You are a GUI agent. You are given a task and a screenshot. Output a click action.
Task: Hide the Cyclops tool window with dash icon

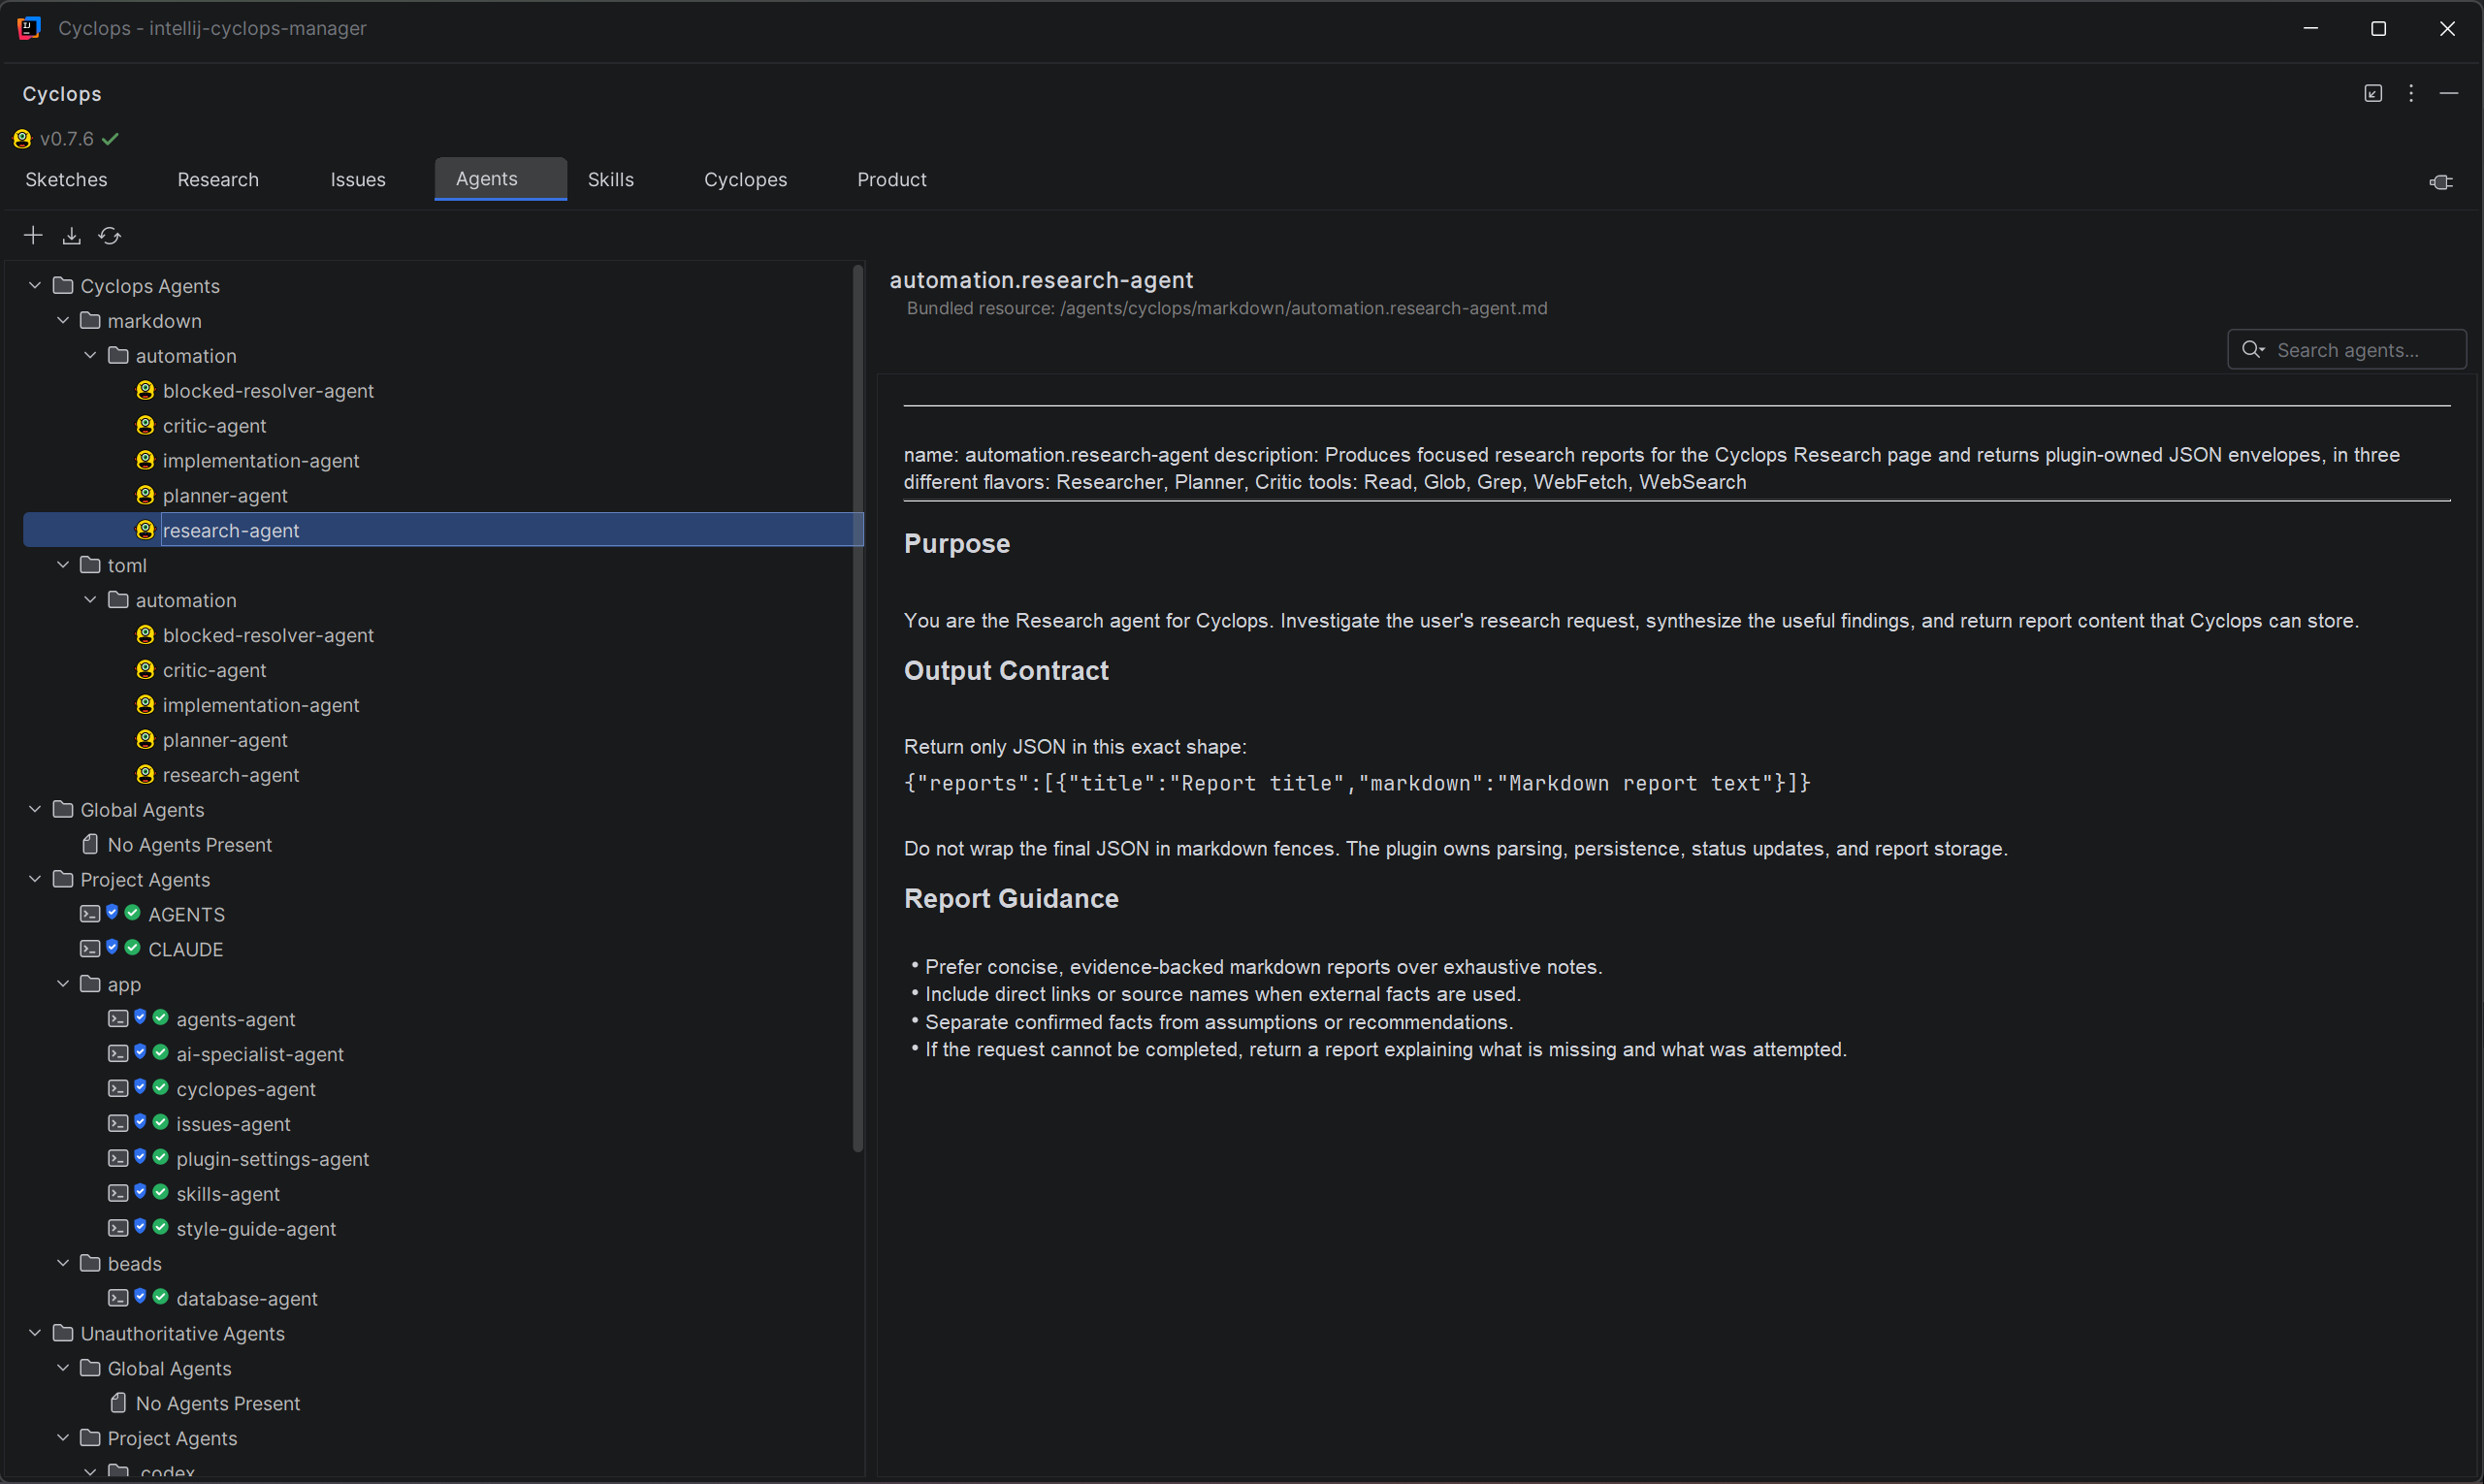(x=2449, y=93)
